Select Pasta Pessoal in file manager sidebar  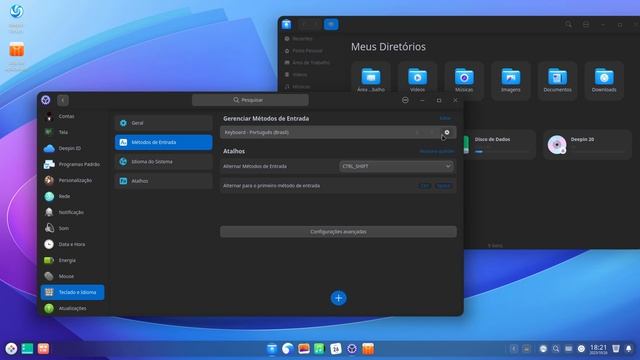point(307,51)
